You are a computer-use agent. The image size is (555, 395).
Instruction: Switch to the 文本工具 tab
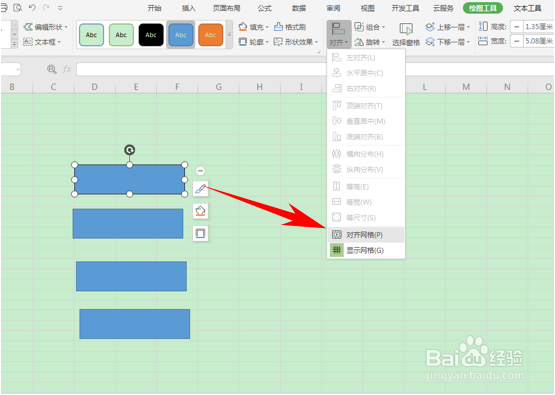pos(527,8)
